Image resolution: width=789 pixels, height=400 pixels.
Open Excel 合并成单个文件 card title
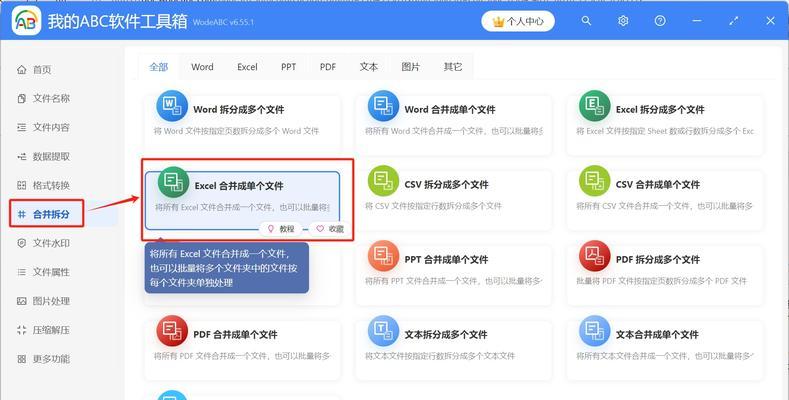coord(239,186)
